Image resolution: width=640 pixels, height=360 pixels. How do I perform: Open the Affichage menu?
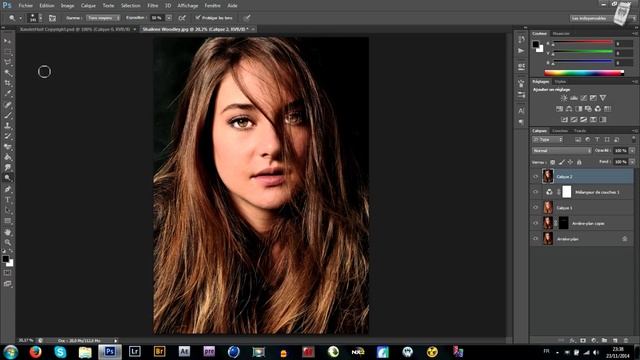click(187, 6)
